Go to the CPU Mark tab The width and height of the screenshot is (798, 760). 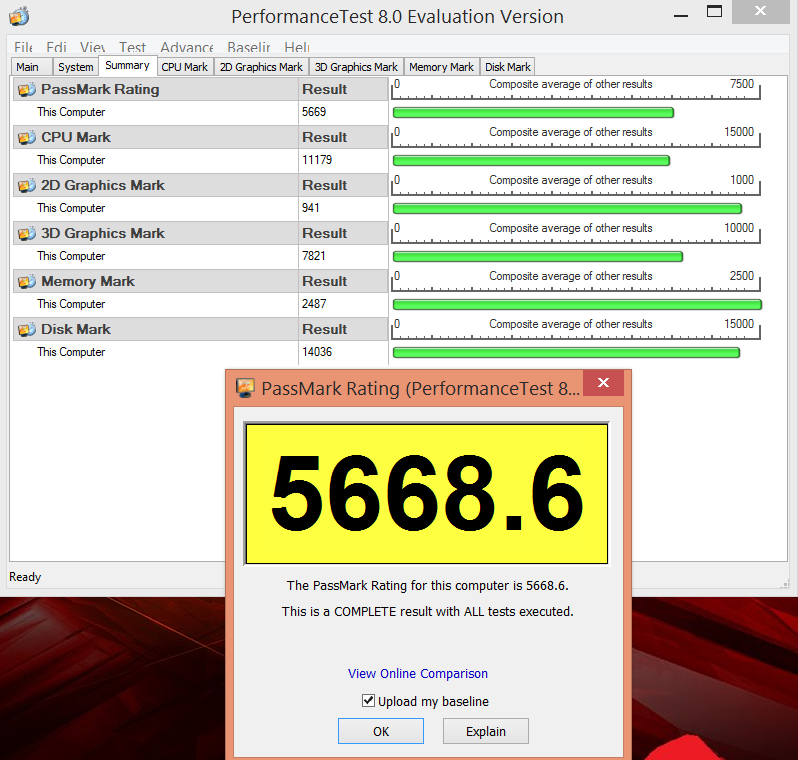click(185, 67)
